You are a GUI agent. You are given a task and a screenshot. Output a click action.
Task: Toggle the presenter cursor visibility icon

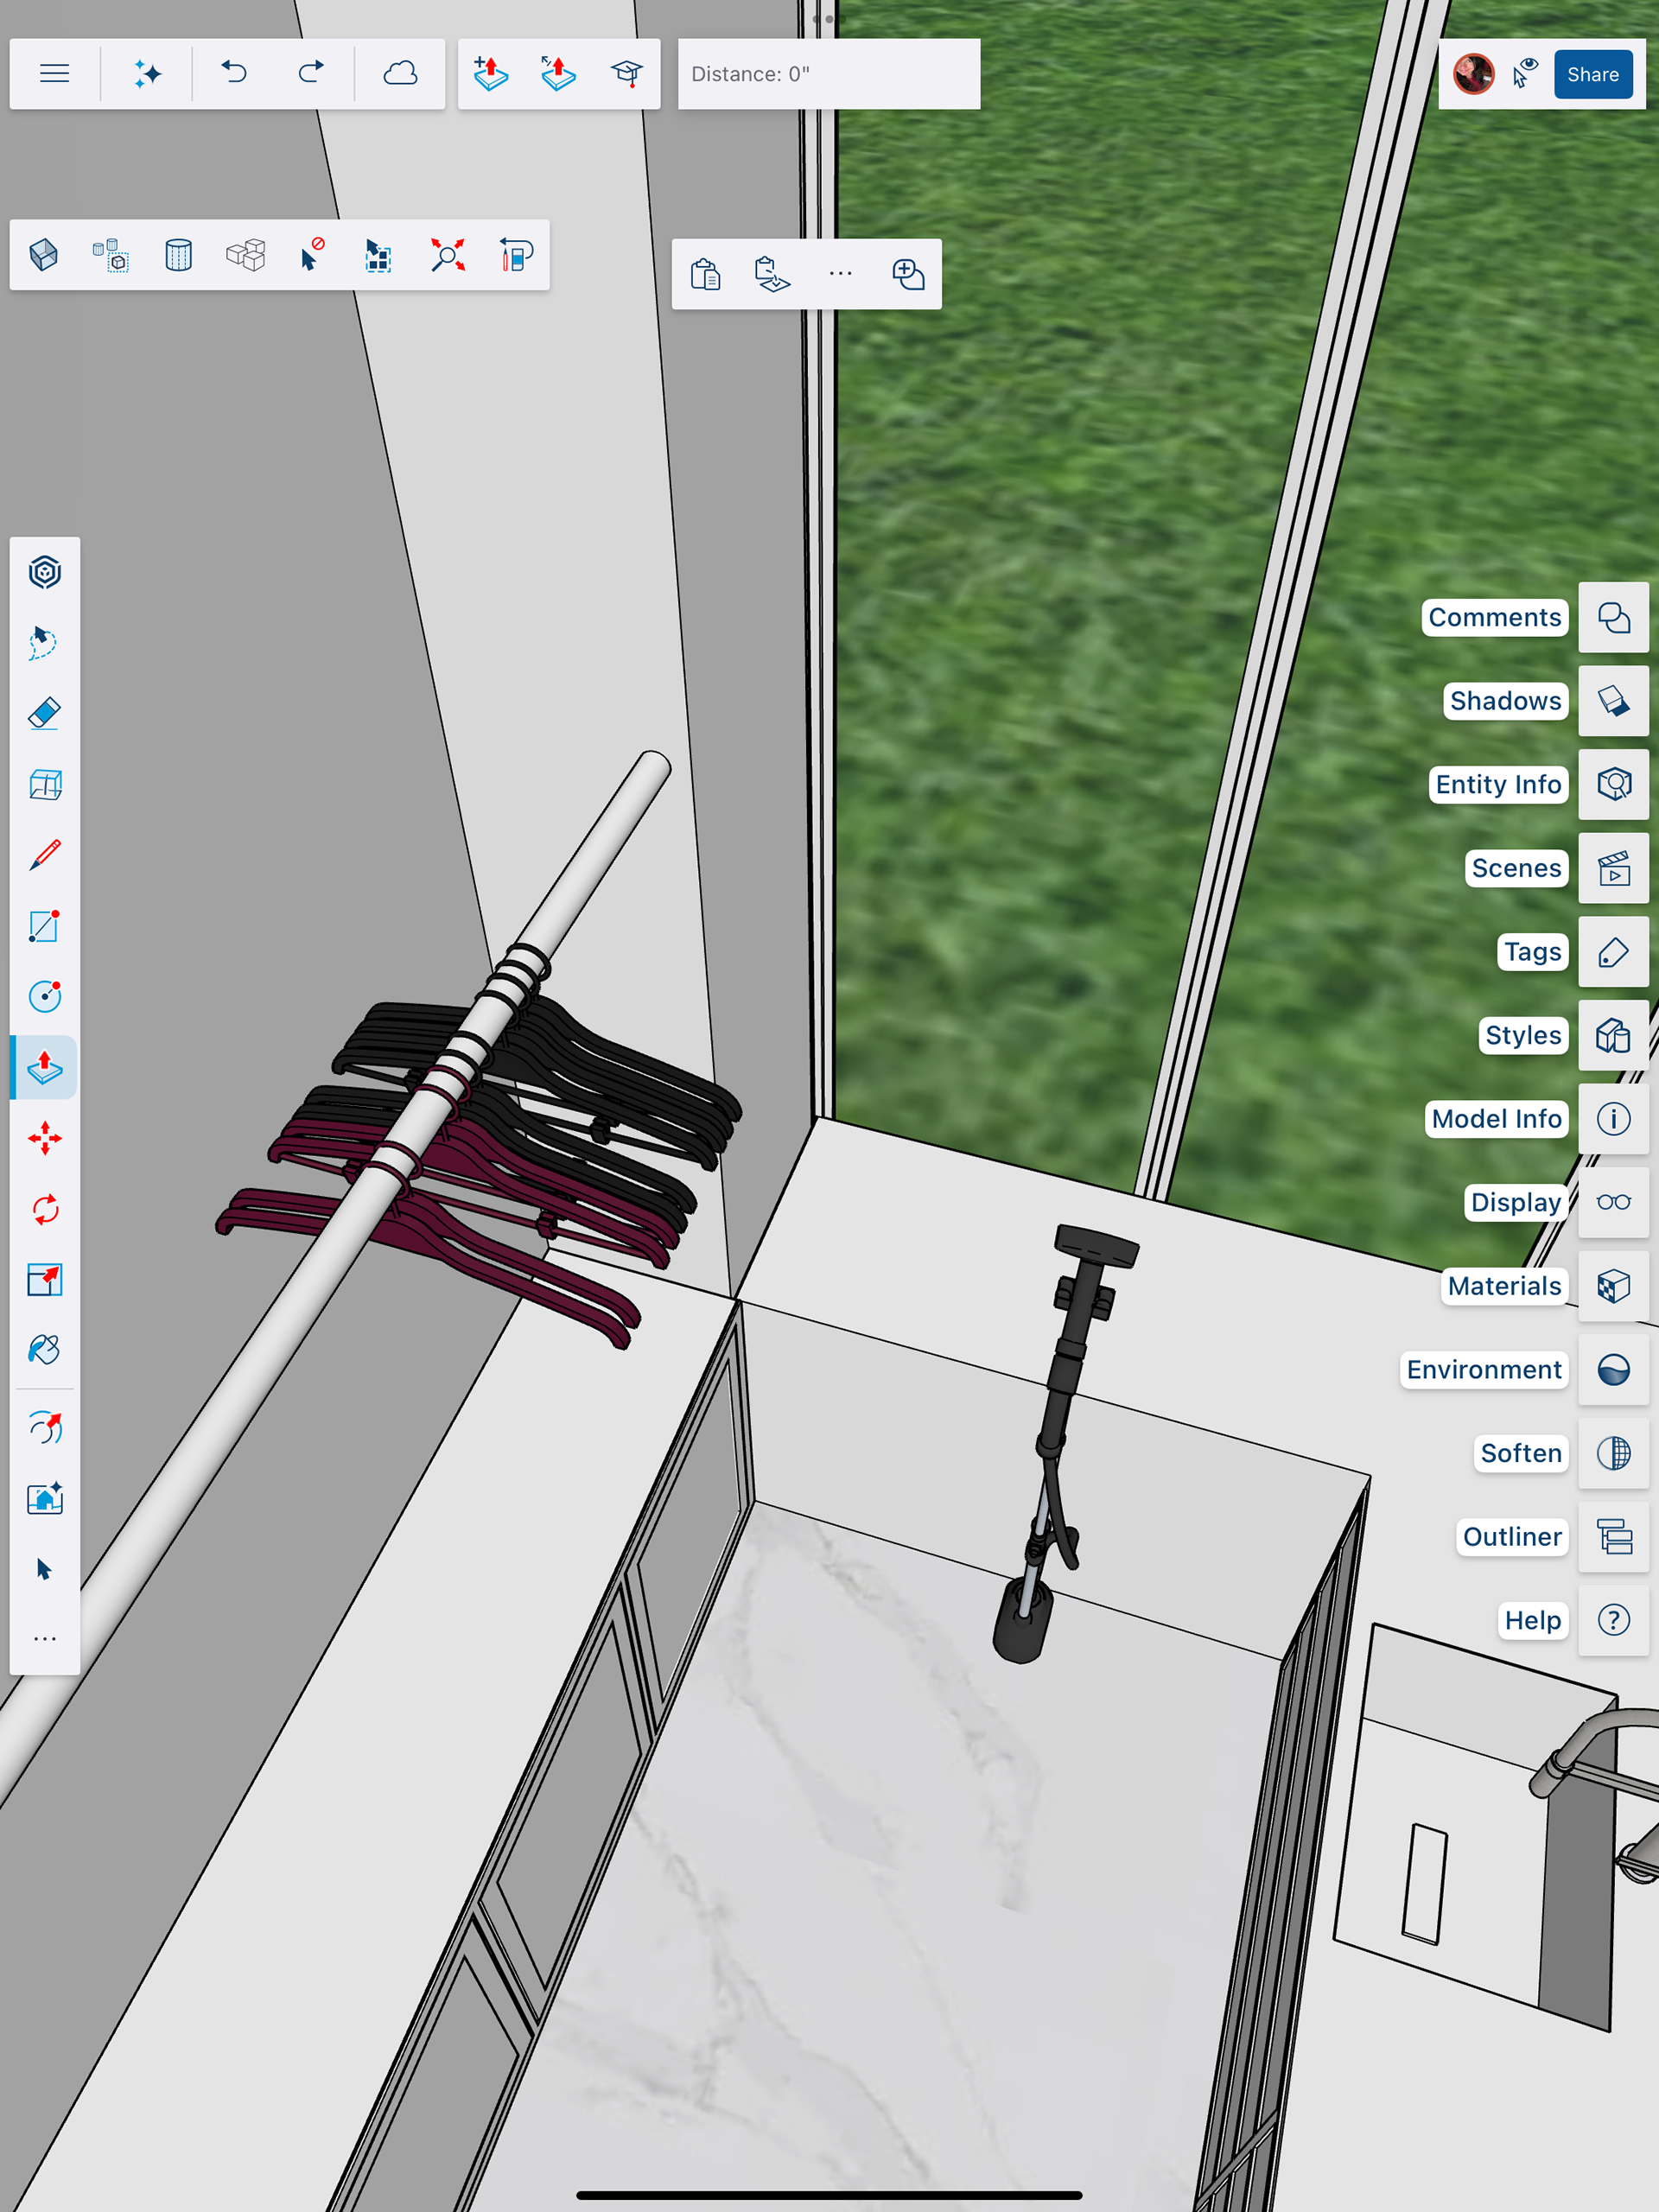(1524, 74)
